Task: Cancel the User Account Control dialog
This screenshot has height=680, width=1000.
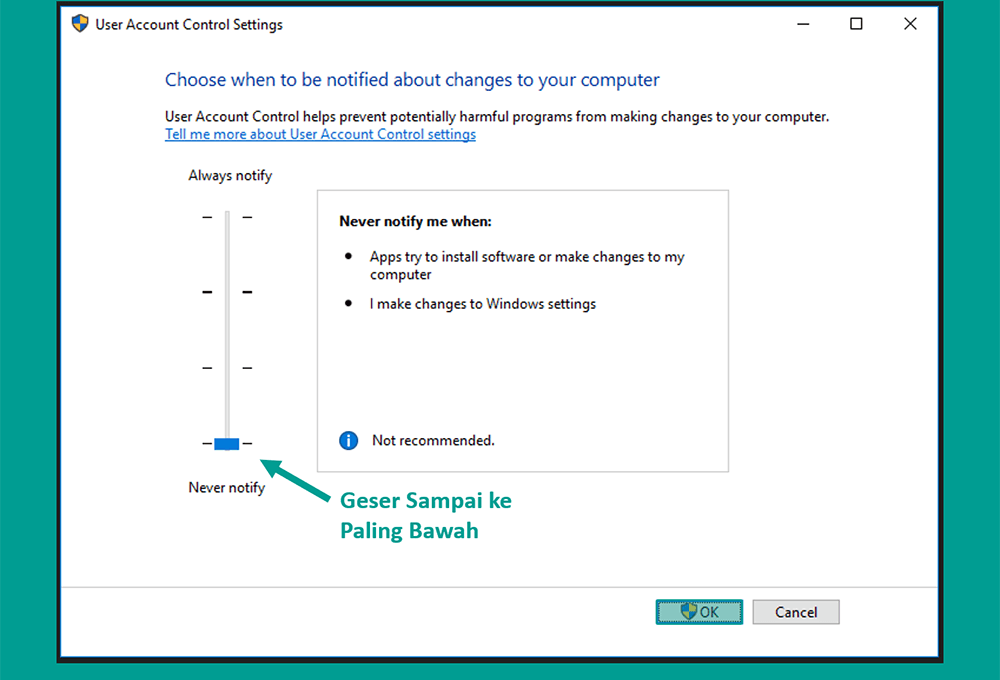Action: tap(795, 612)
